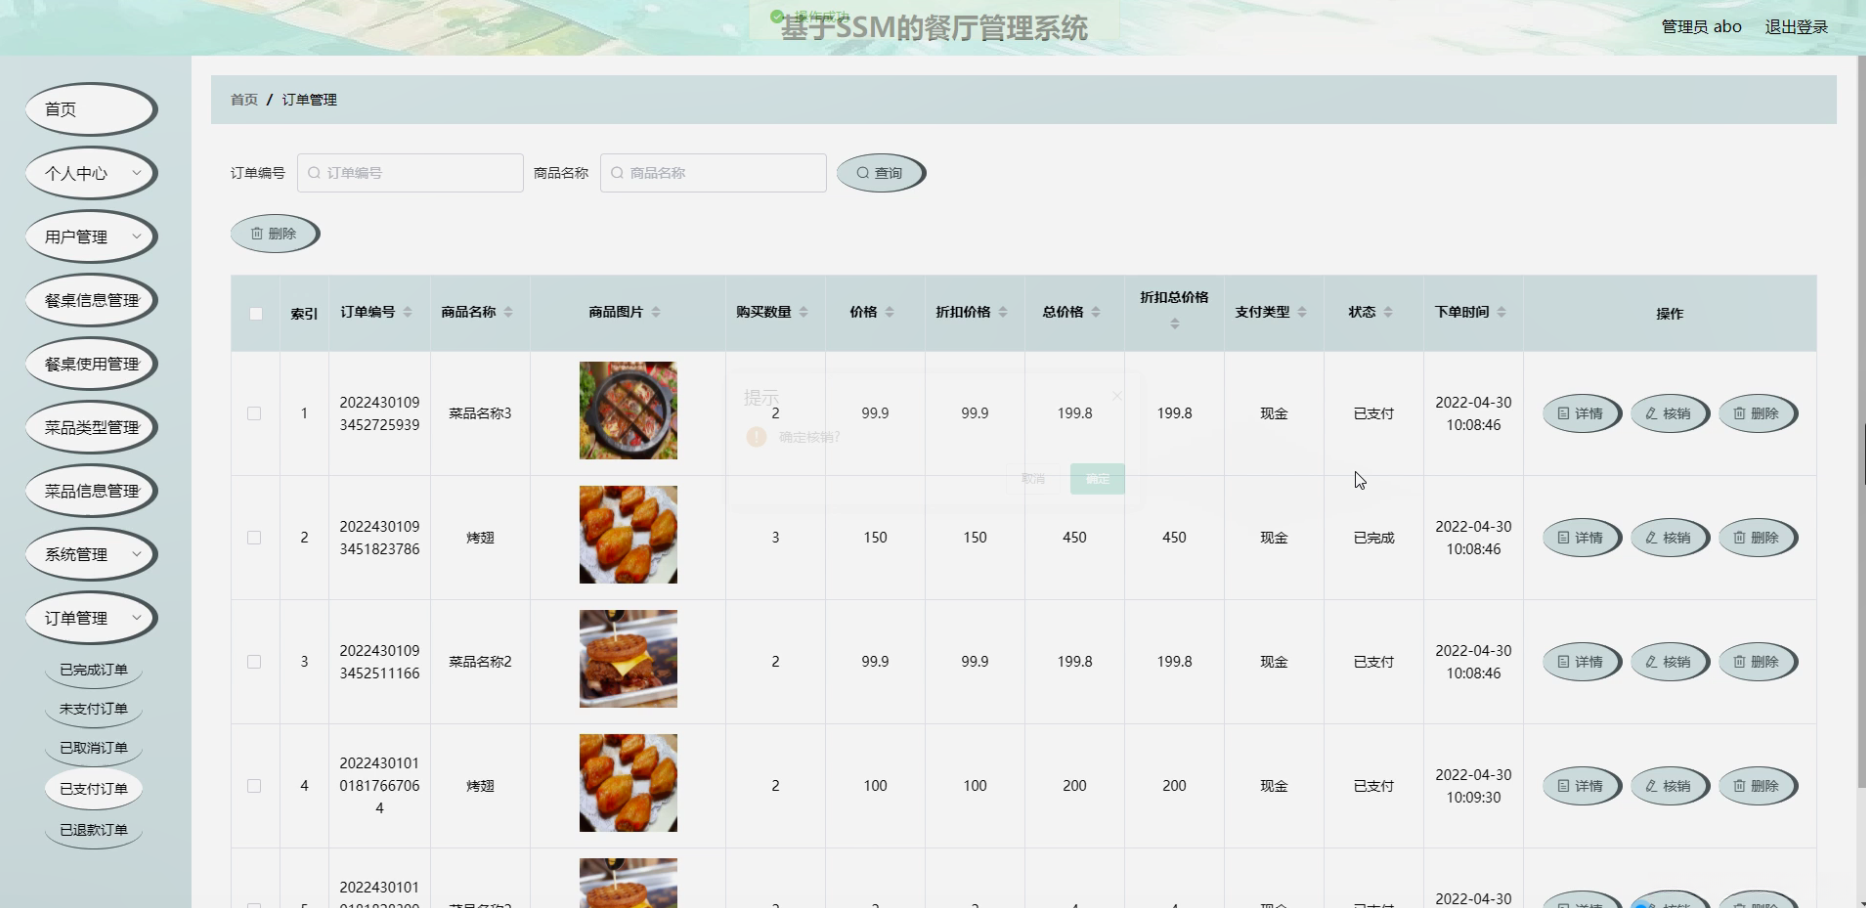
Task: Show 未支付订单 submenu page
Action: 94,709
